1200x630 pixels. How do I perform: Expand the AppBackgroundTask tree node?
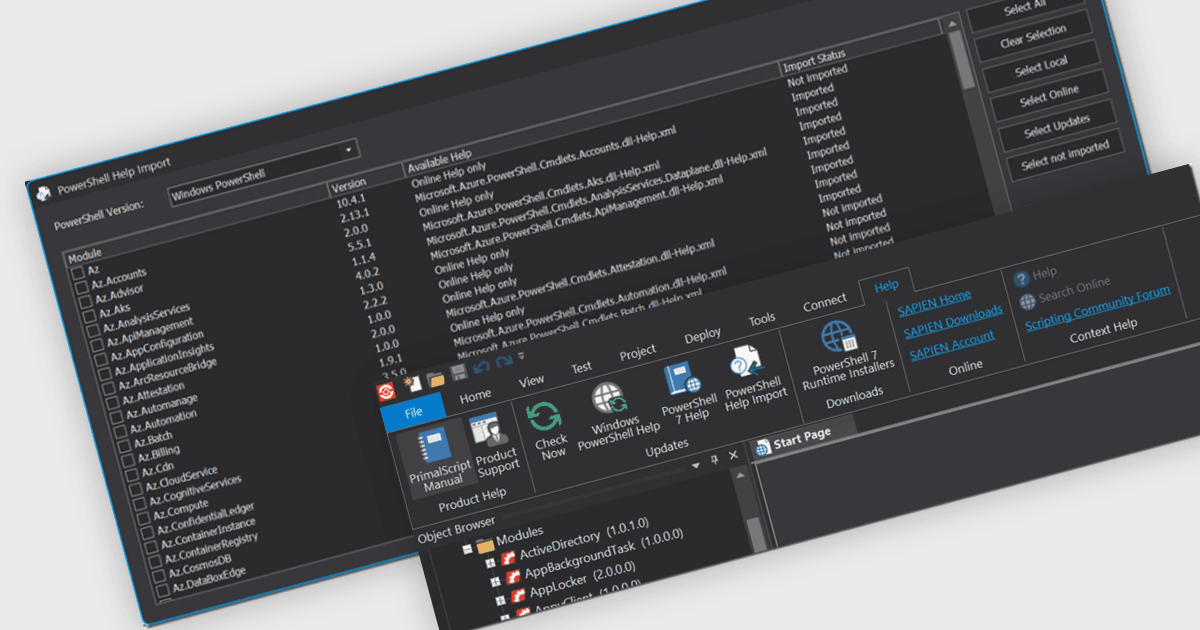pos(495,582)
